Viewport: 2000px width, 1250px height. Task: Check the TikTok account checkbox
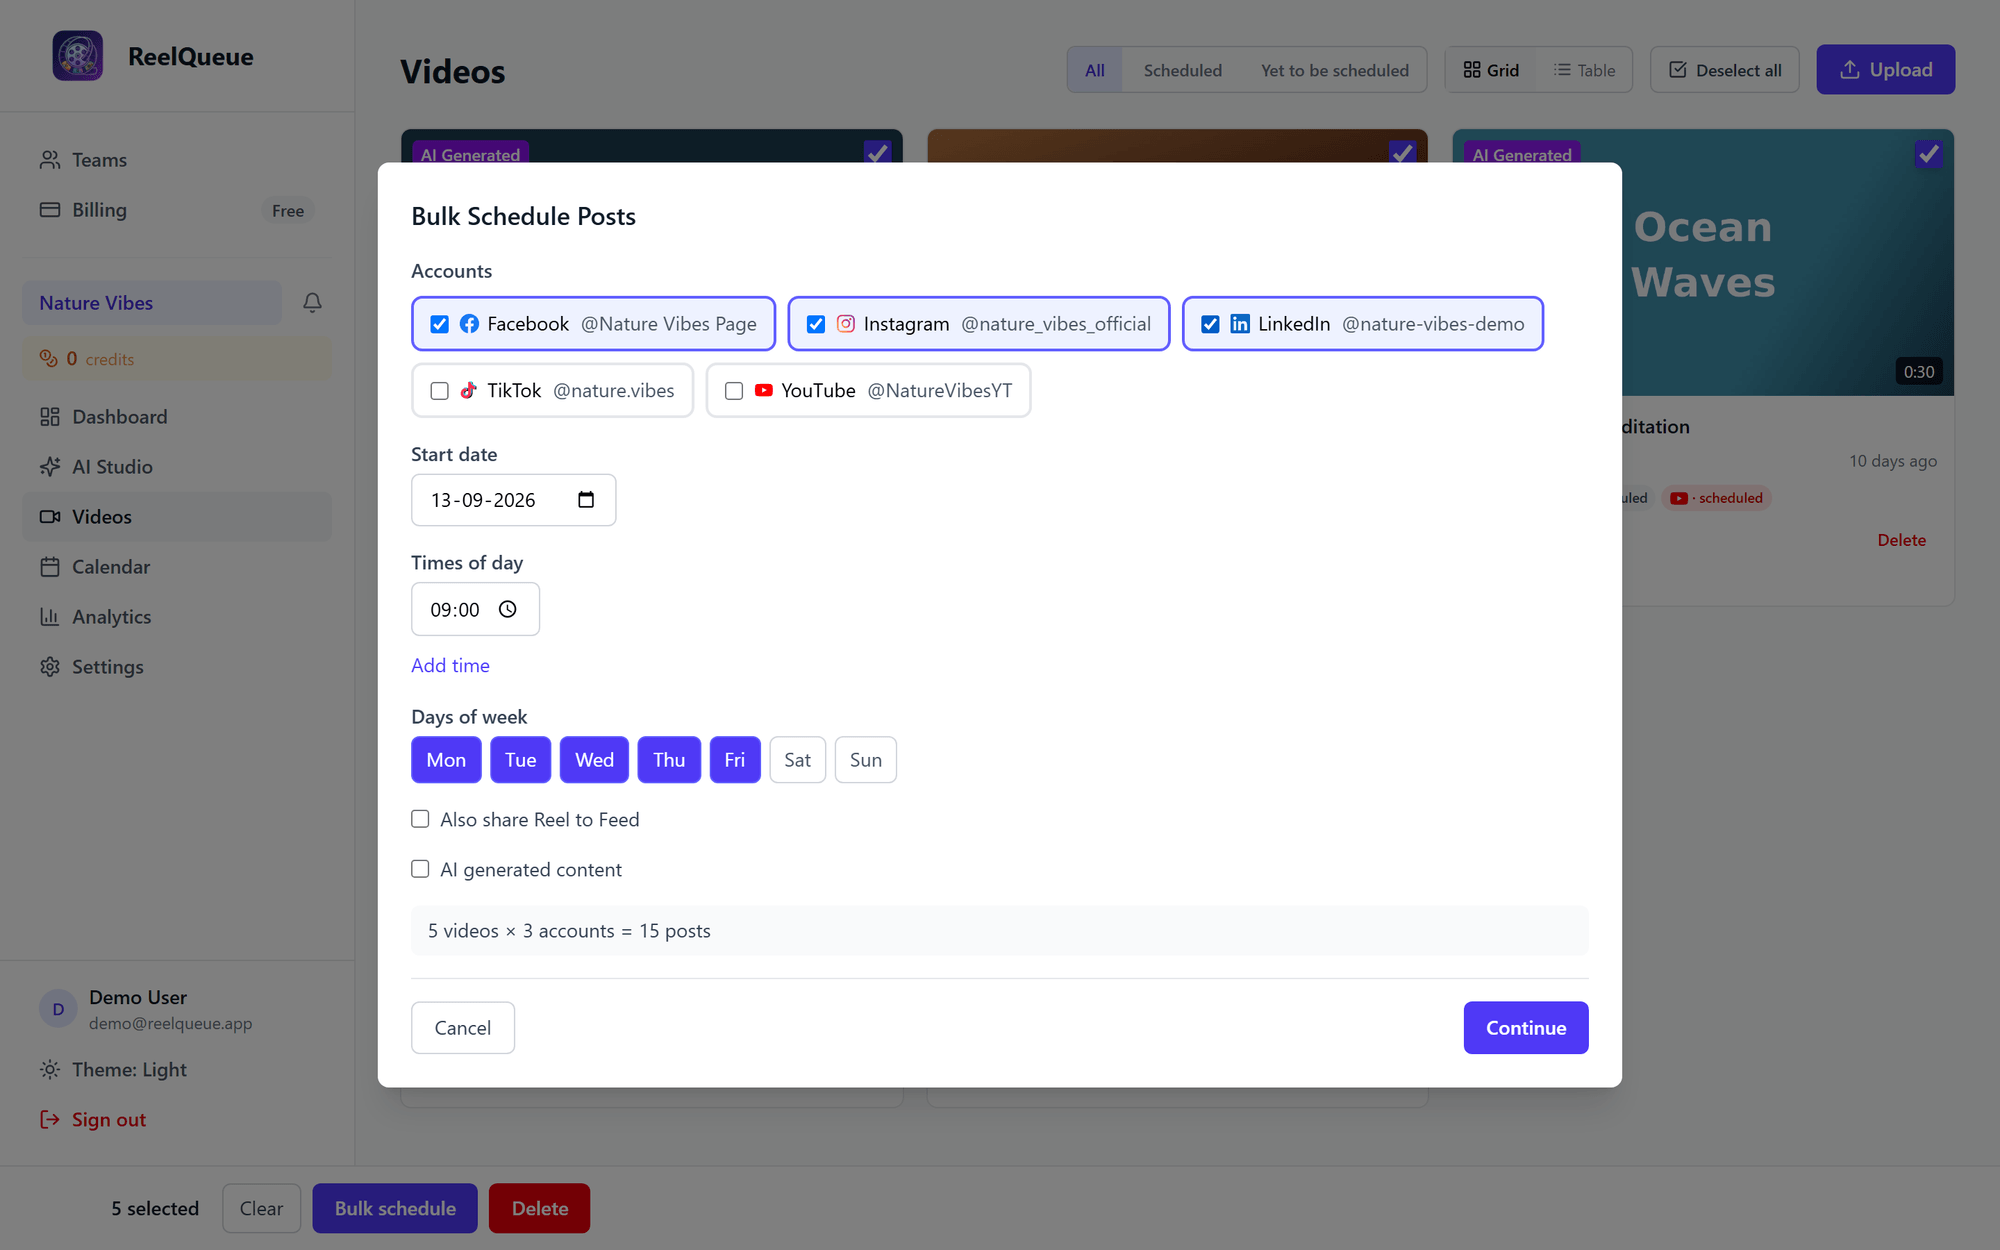(439, 391)
